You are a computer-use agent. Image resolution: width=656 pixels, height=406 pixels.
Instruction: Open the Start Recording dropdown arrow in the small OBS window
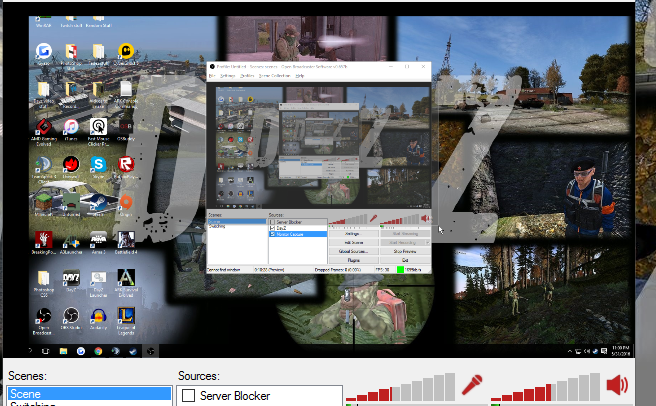(428, 242)
